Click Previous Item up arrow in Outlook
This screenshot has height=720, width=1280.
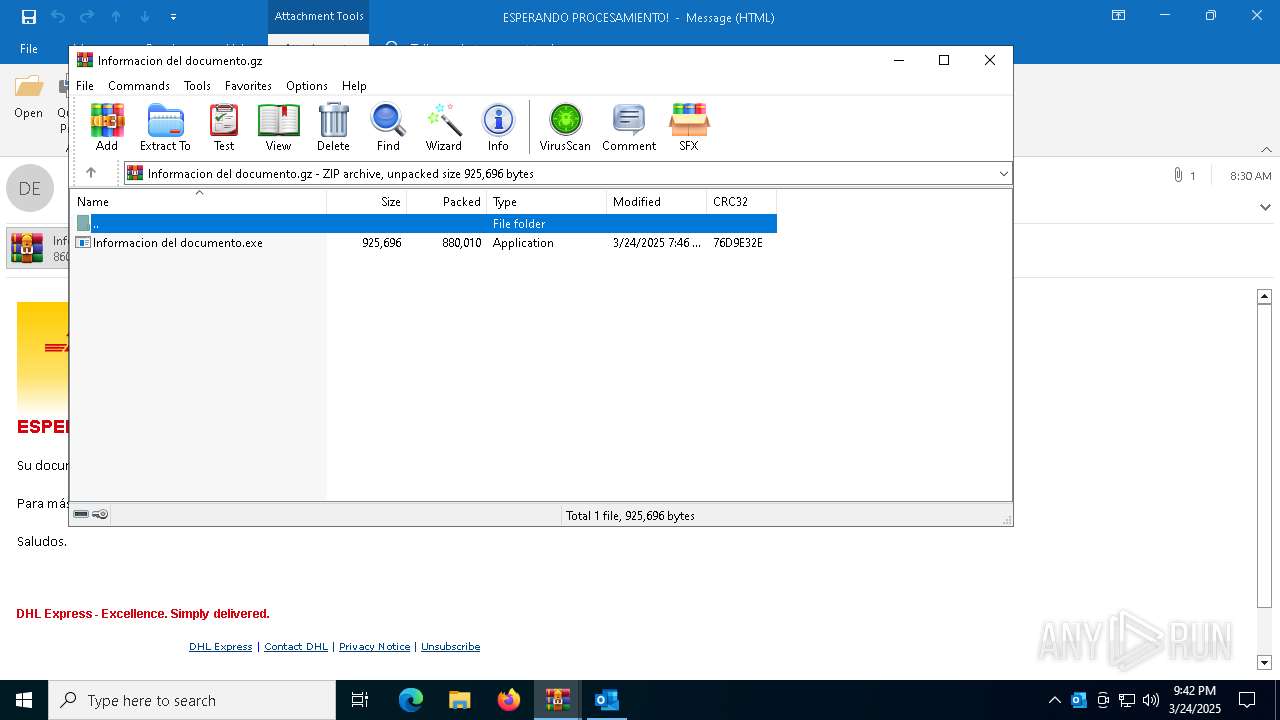(x=116, y=17)
